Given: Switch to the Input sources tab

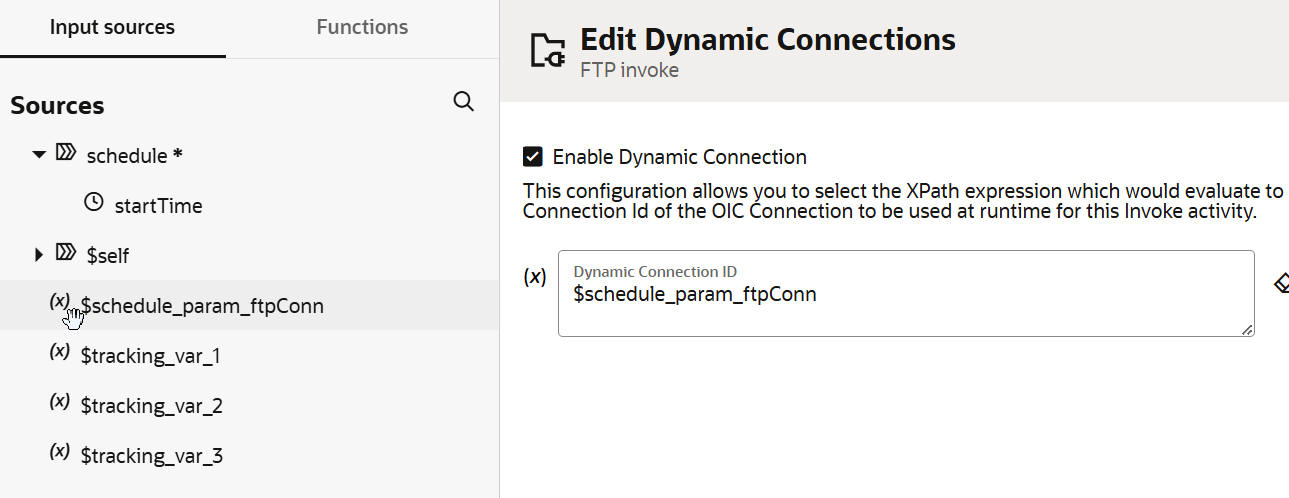Looking at the screenshot, I should (112, 28).
